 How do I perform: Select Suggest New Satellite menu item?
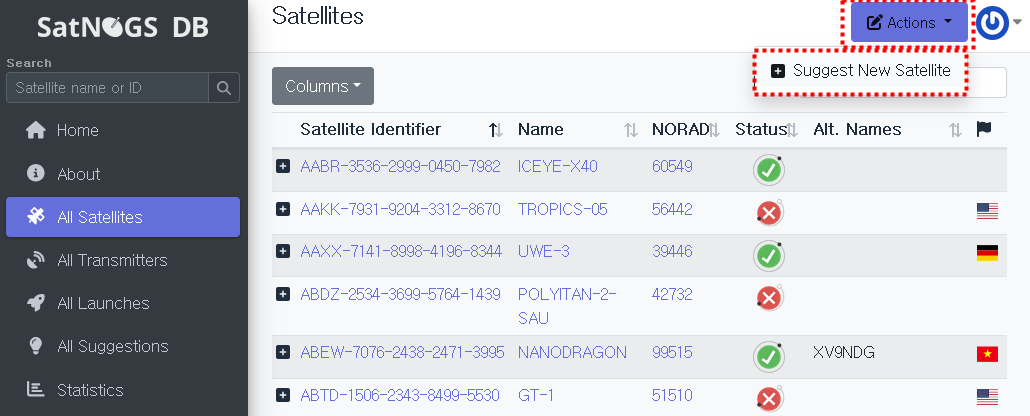point(860,71)
